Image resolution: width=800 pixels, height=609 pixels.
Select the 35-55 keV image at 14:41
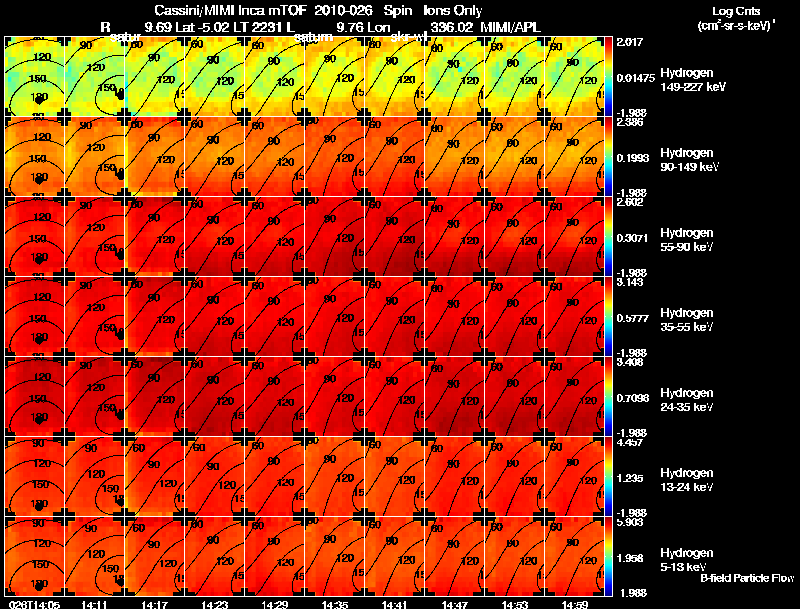pos(395,317)
